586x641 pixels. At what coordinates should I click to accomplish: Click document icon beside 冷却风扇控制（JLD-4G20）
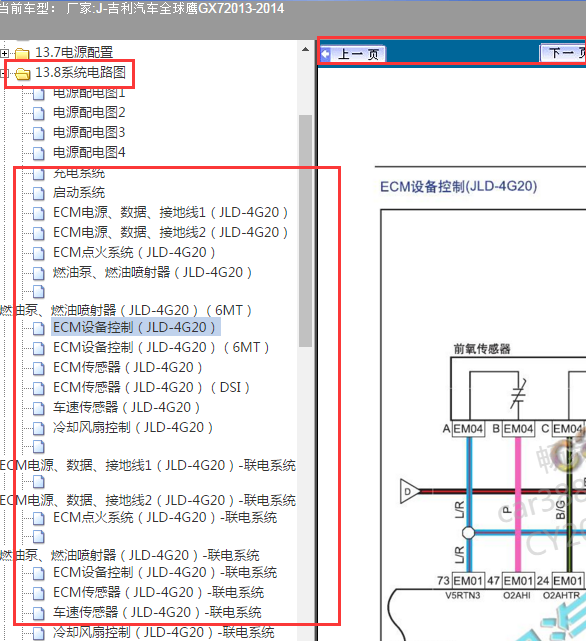[38, 428]
